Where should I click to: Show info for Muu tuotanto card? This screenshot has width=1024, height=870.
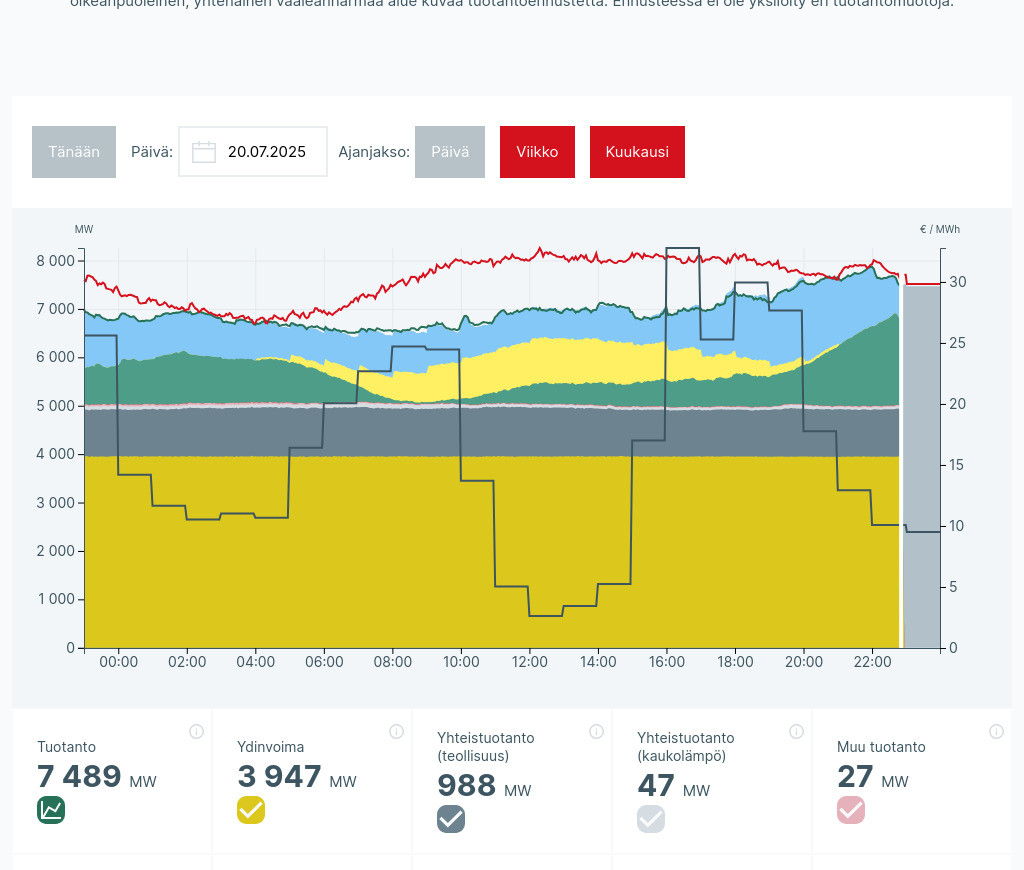(x=996, y=731)
